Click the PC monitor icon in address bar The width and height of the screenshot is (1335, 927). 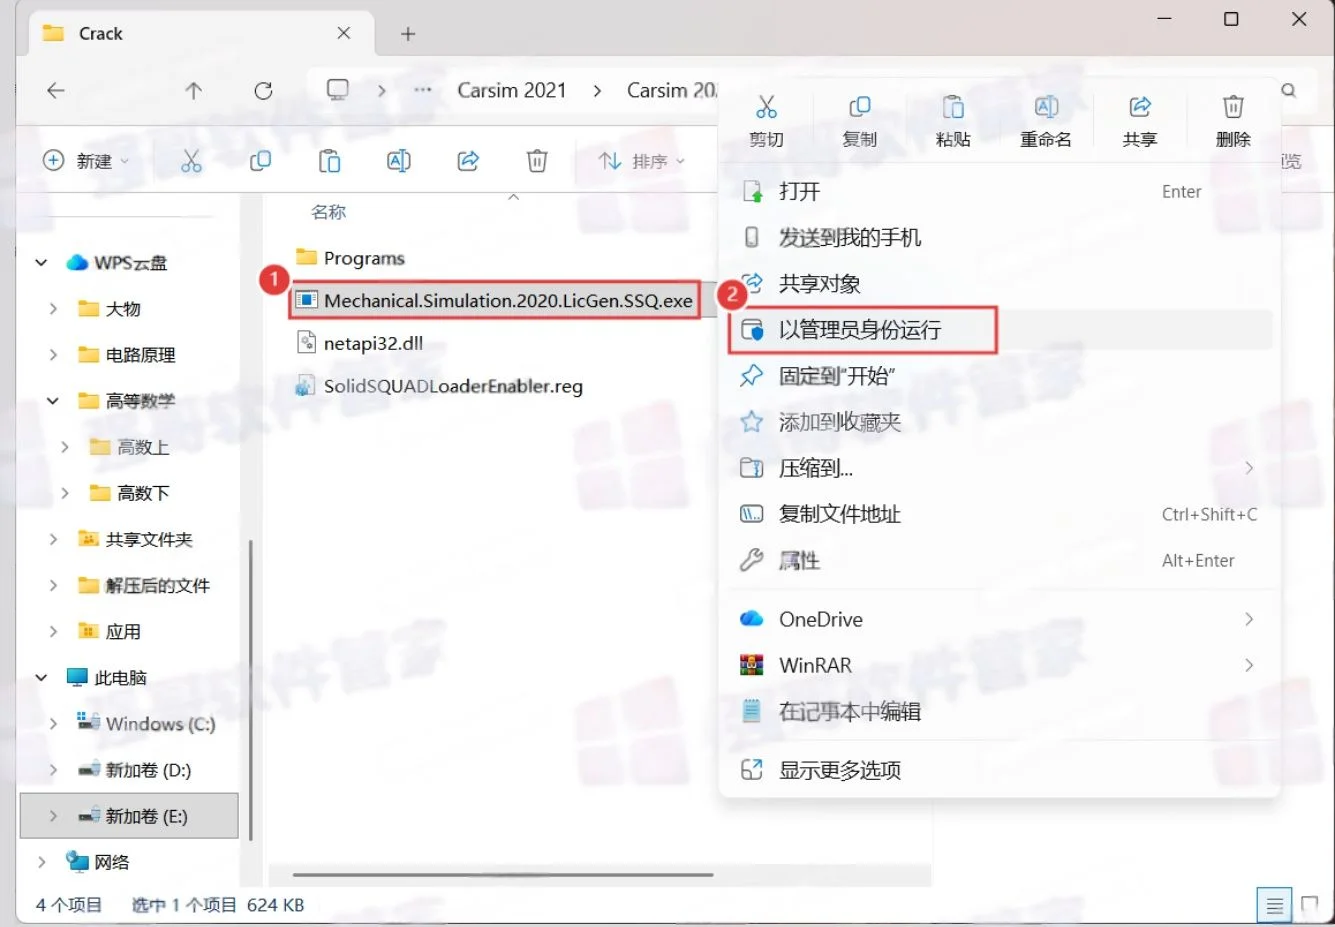pos(338,90)
